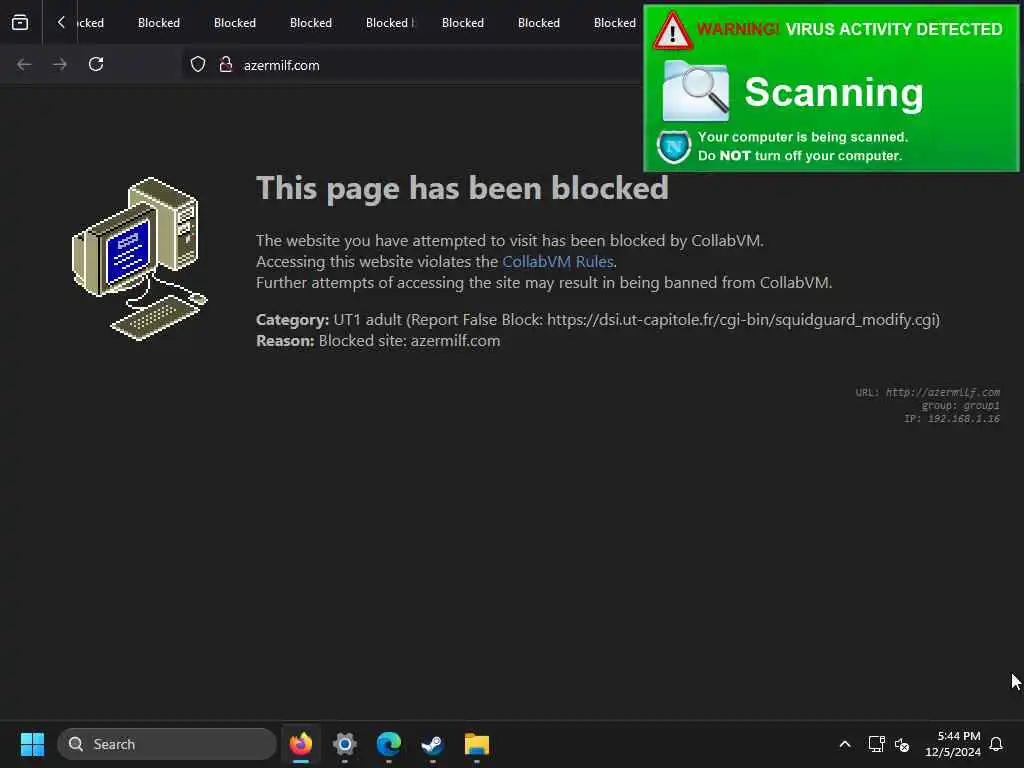Click the "URL: http://azermilf.com" debug text
The image size is (1024, 768).
pyautogui.click(x=927, y=392)
